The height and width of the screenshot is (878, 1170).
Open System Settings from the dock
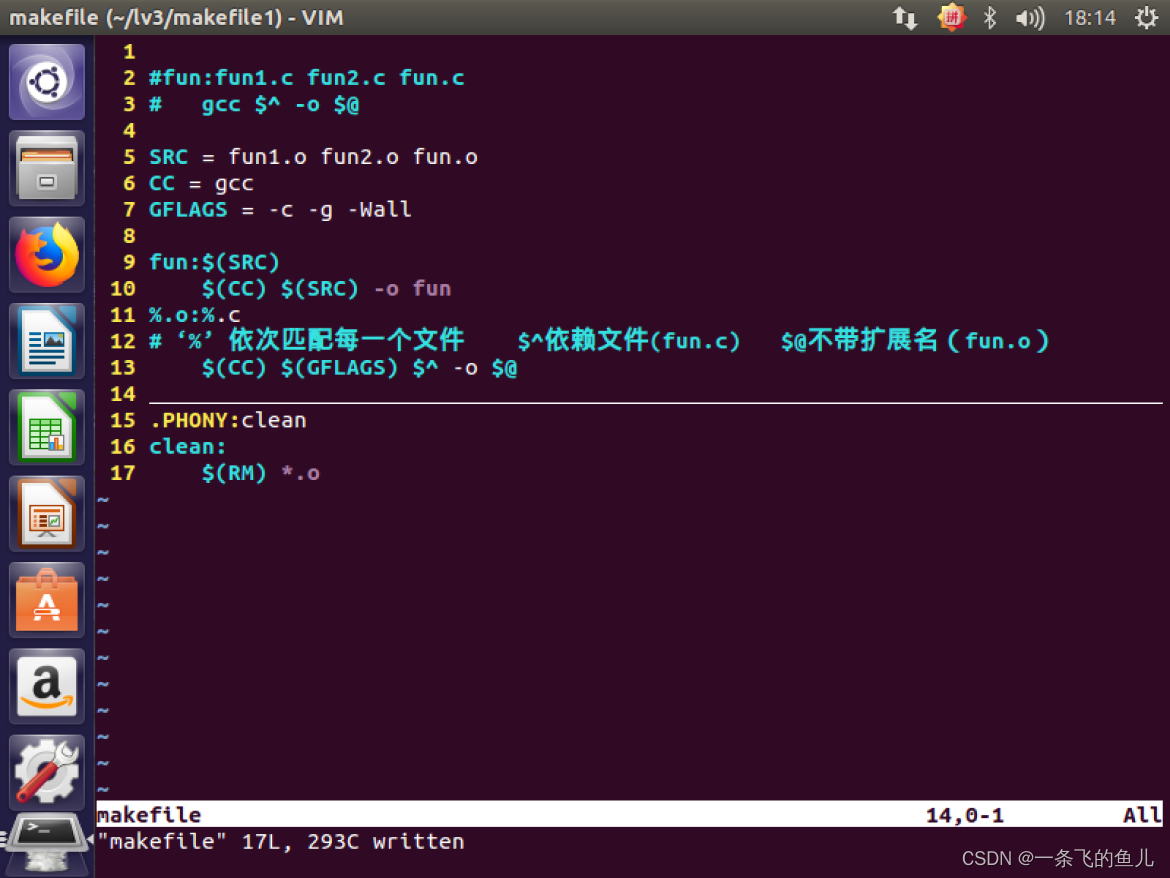tap(46, 772)
